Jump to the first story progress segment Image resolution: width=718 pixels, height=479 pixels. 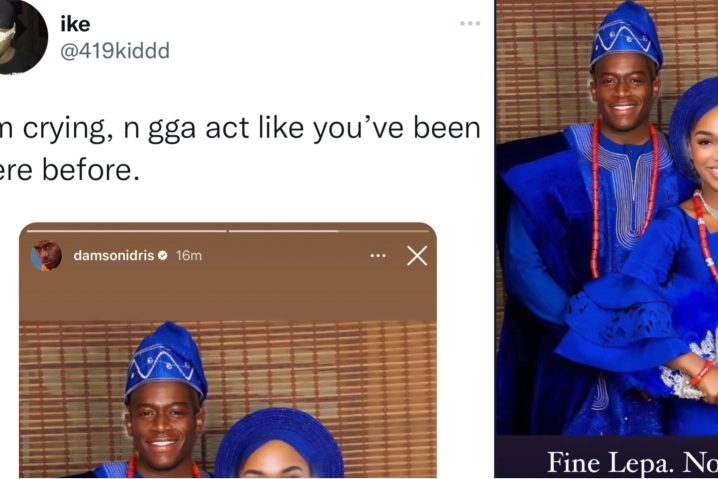[127, 231]
